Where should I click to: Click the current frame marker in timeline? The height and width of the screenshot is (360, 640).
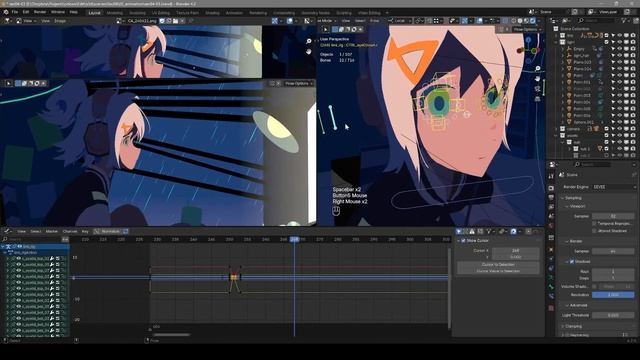click(x=294, y=239)
